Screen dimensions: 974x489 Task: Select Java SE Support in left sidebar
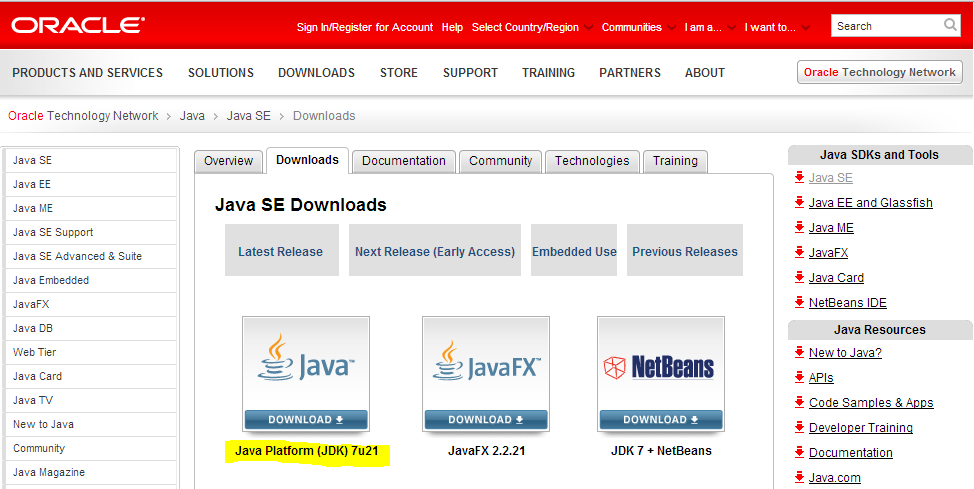91,232
